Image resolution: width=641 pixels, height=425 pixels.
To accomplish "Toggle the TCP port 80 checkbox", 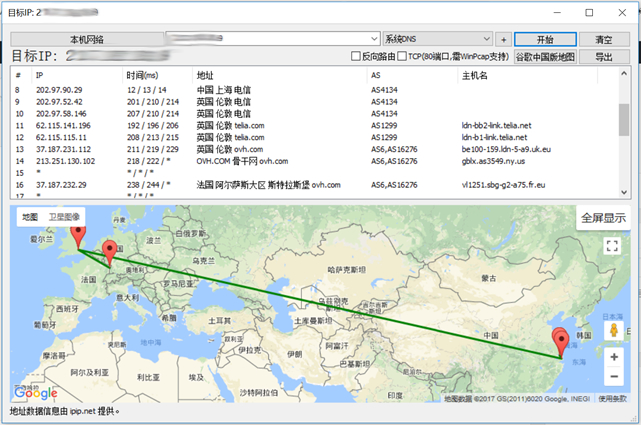I will [x=401, y=57].
